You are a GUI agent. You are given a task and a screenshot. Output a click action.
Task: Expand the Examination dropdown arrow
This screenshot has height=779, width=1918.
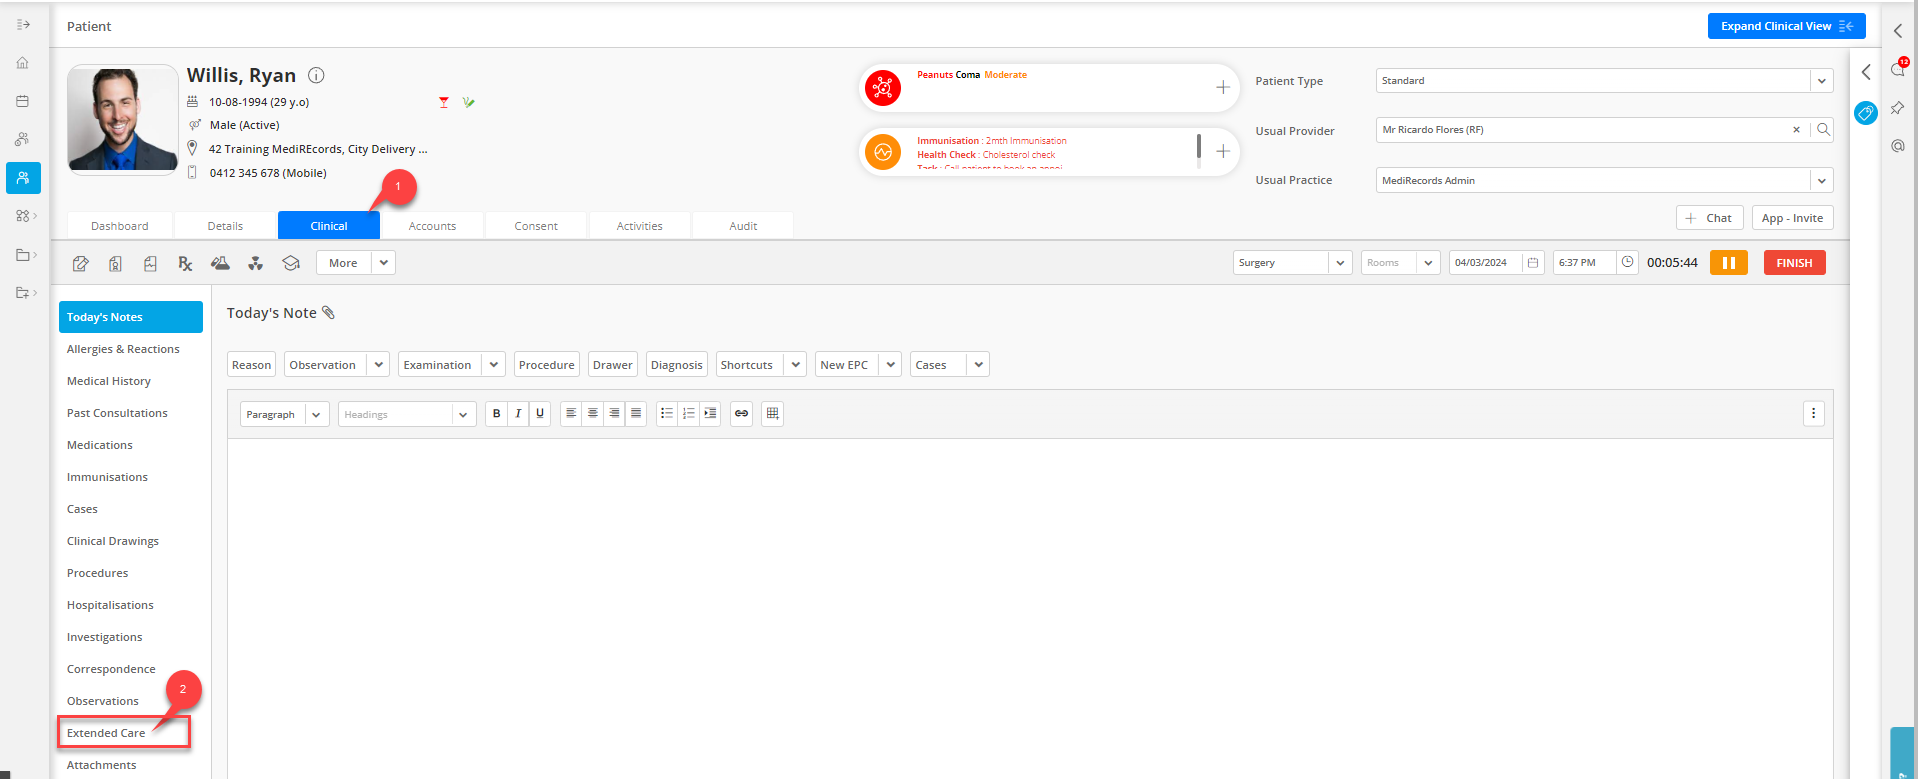(x=494, y=365)
